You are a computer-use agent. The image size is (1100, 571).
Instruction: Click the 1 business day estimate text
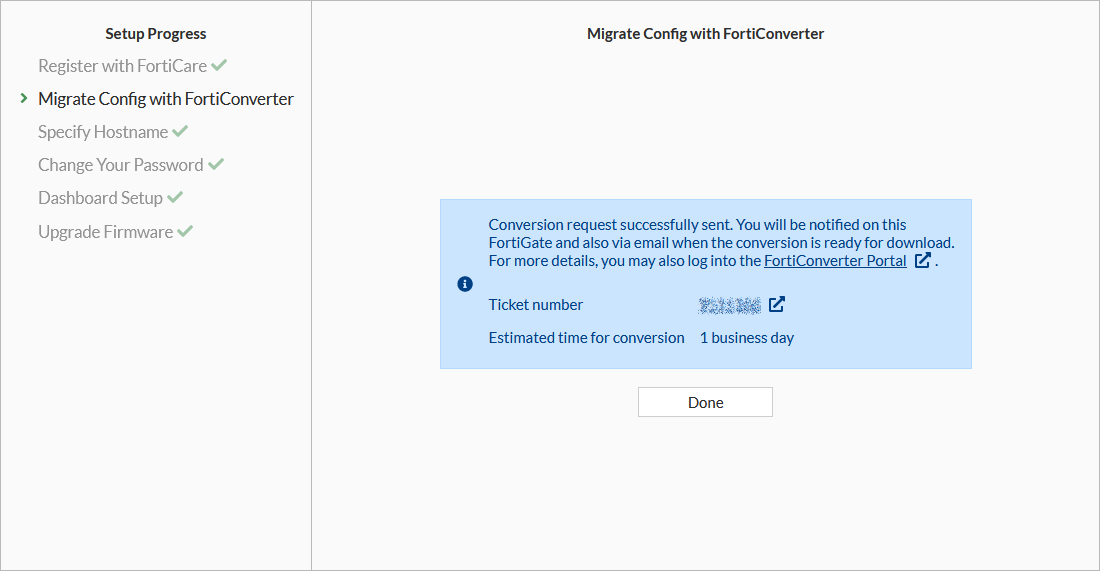click(747, 338)
